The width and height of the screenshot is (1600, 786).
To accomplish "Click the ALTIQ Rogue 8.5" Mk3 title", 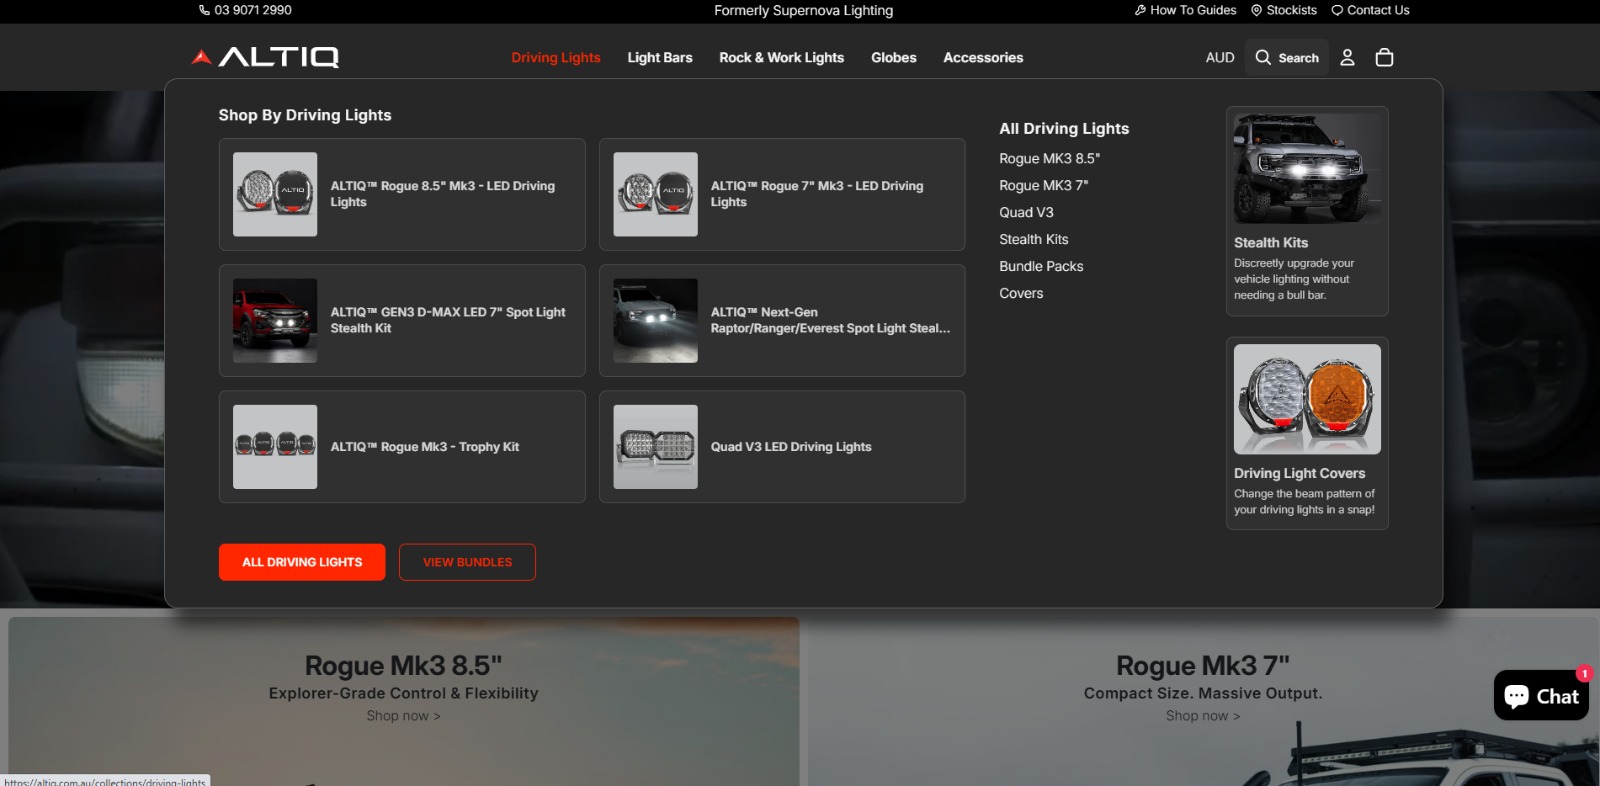I will click(x=443, y=194).
